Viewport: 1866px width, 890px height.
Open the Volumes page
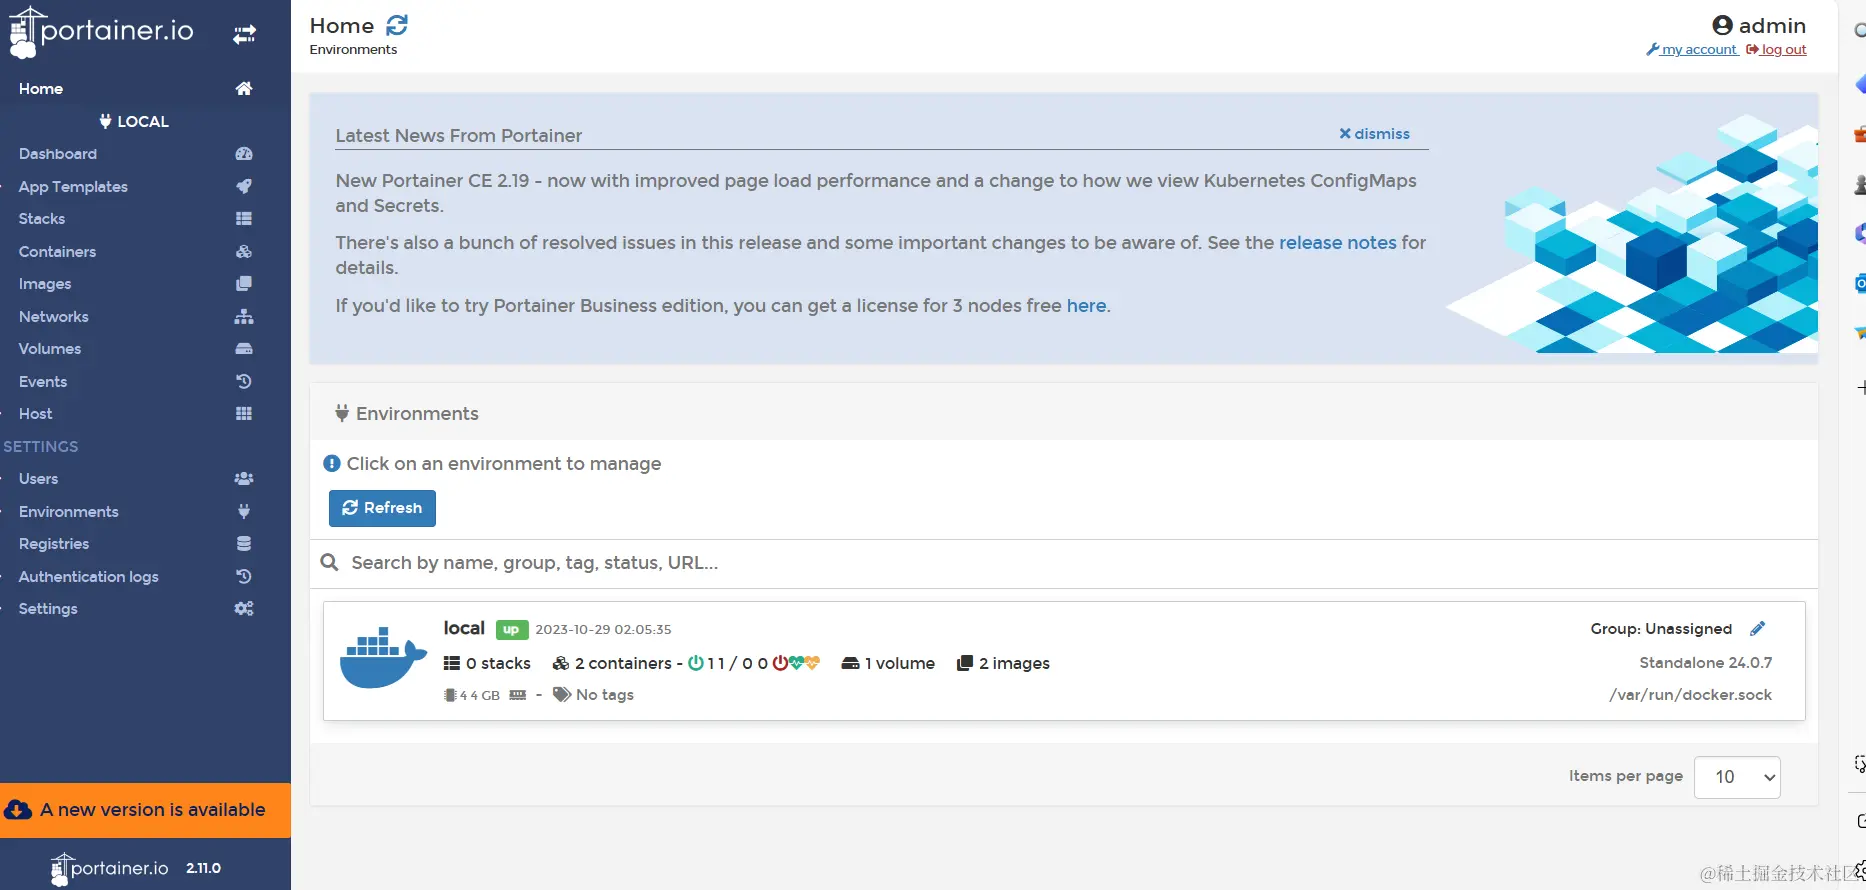50,349
